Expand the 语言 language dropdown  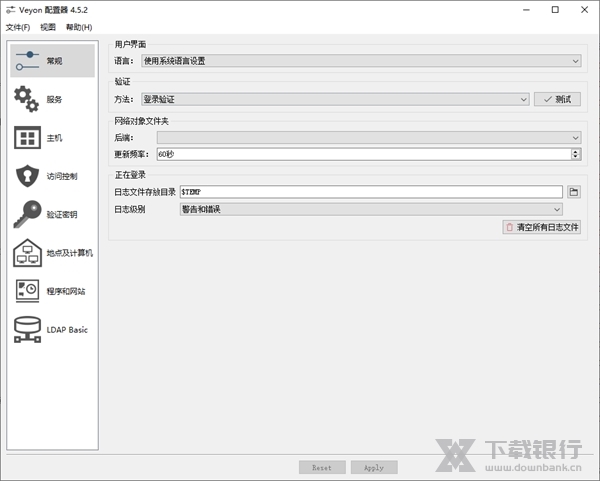pyautogui.click(x=361, y=61)
